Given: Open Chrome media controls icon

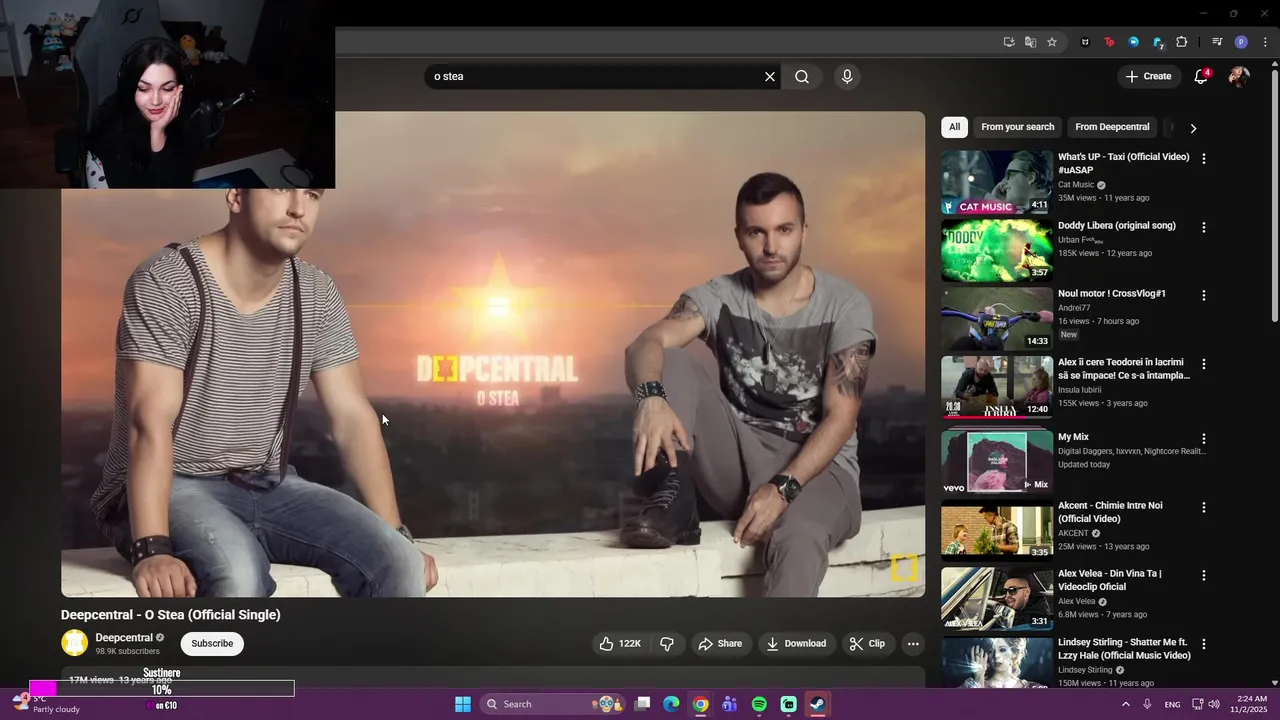Looking at the screenshot, I should click(x=1217, y=42).
